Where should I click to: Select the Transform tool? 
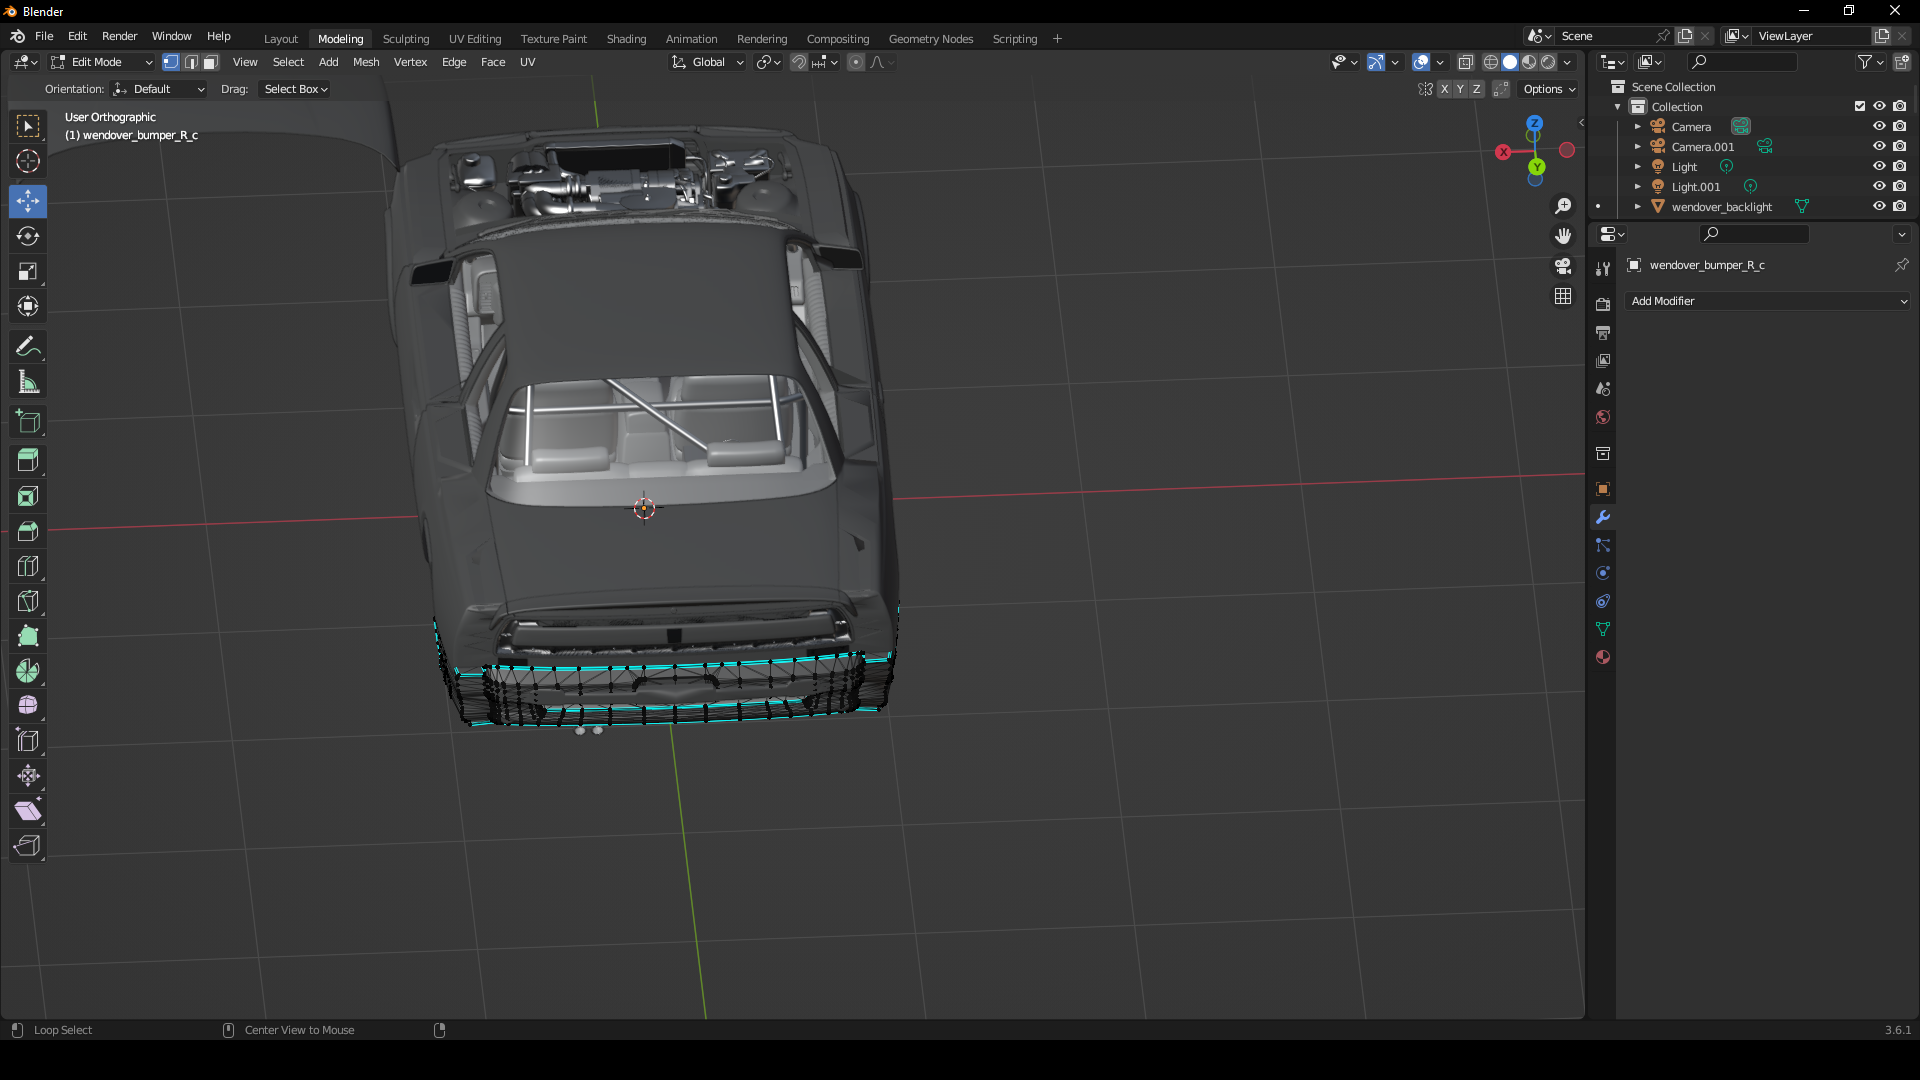(x=28, y=306)
